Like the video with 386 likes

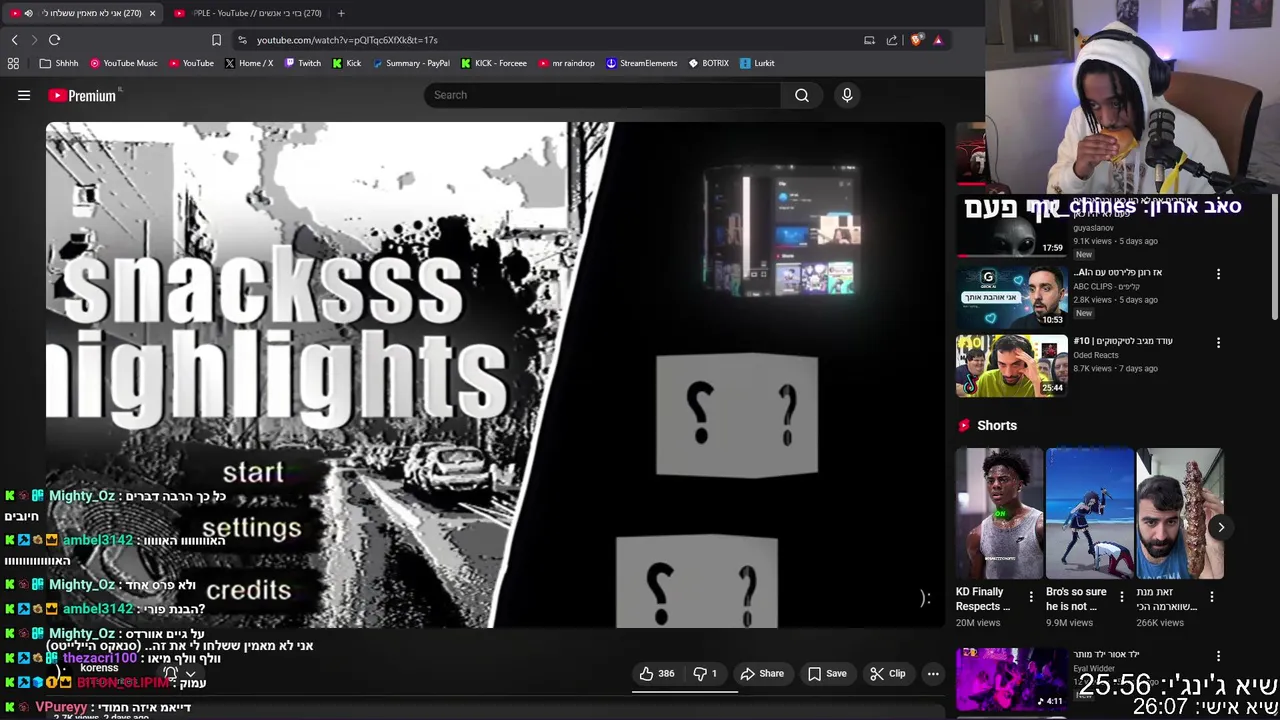(656, 674)
